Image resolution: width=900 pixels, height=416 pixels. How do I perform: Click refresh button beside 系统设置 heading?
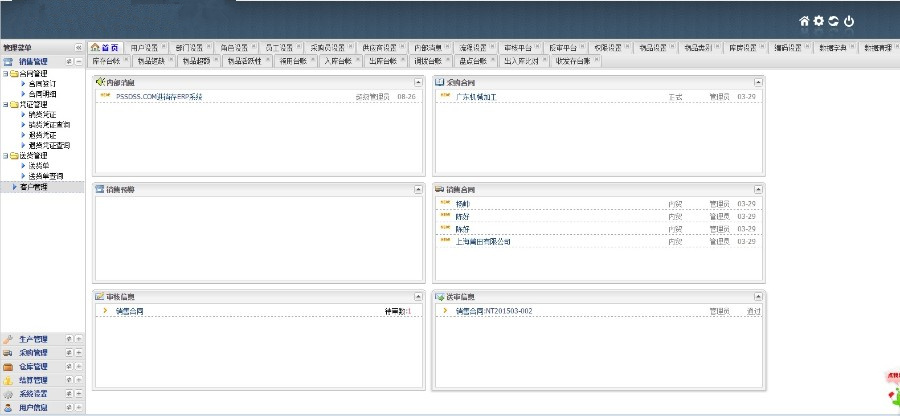pos(69,394)
